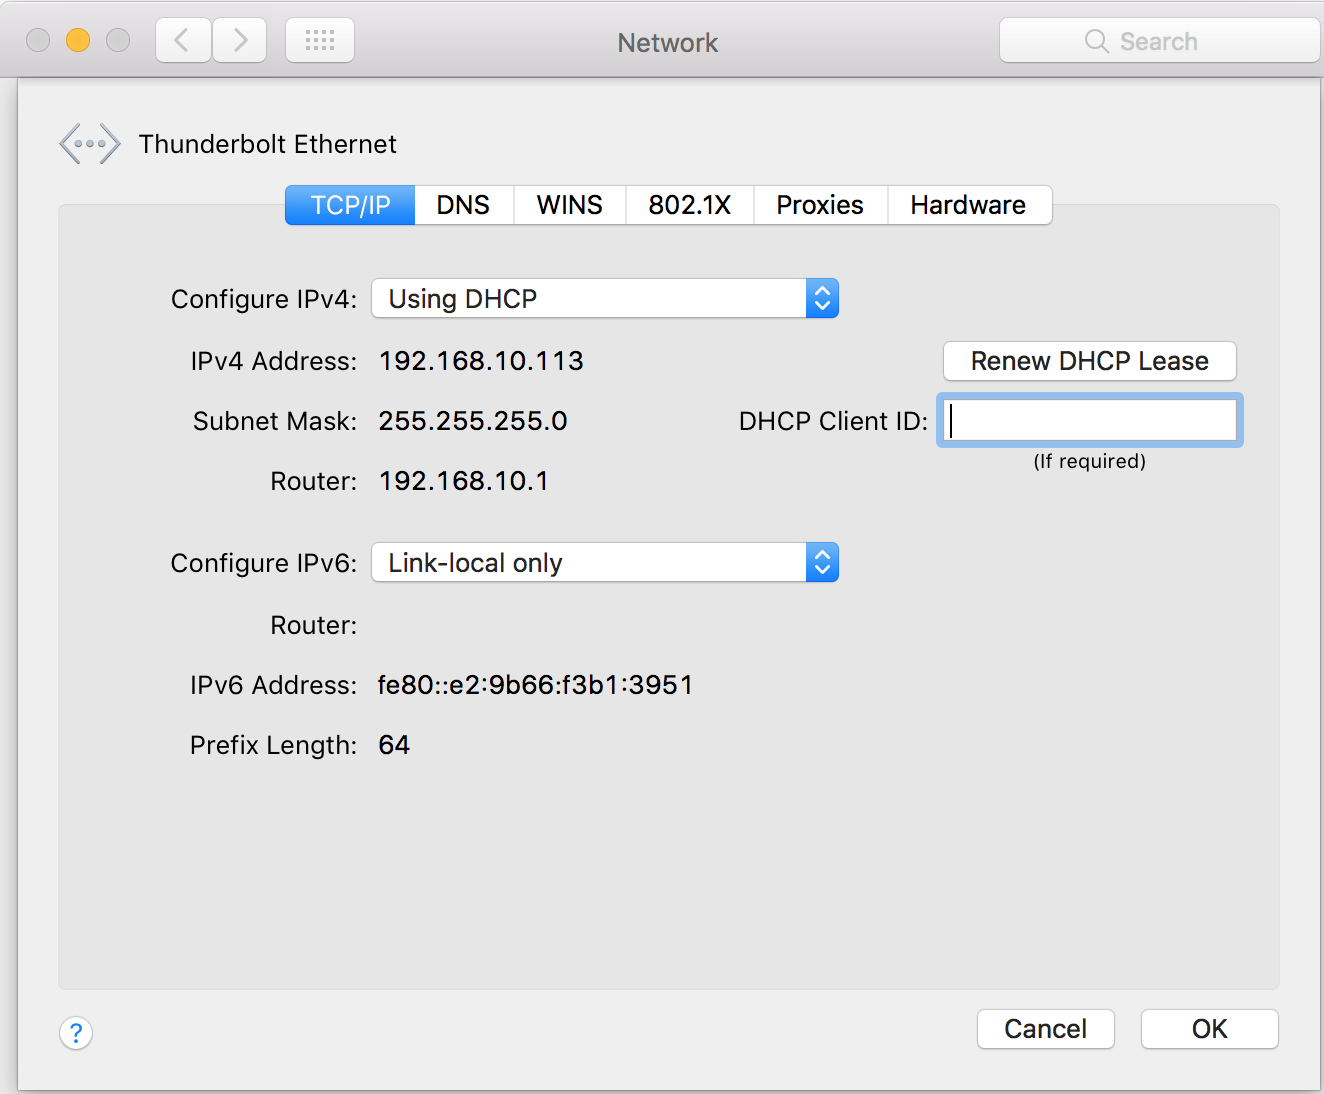Click the Renew DHCP Lease button

(x=1089, y=361)
